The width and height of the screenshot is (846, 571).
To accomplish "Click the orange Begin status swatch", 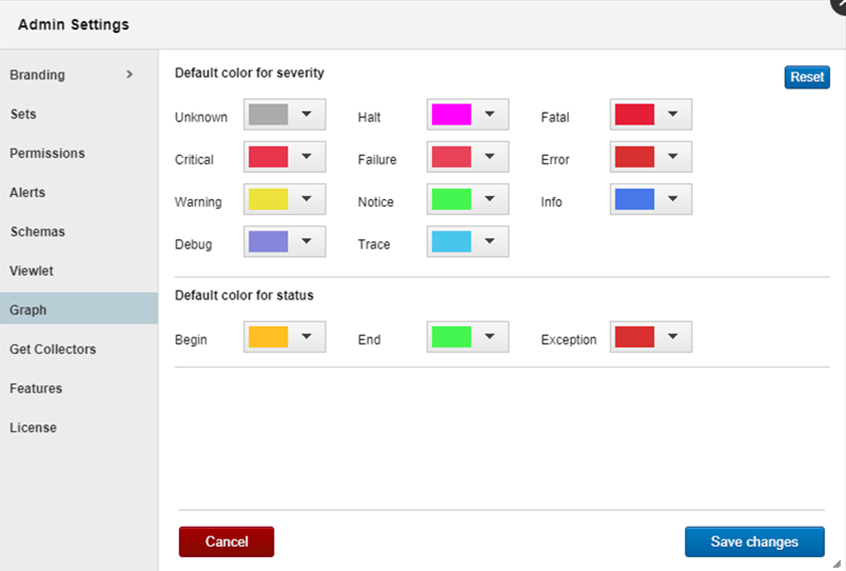I will click(268, 337).
